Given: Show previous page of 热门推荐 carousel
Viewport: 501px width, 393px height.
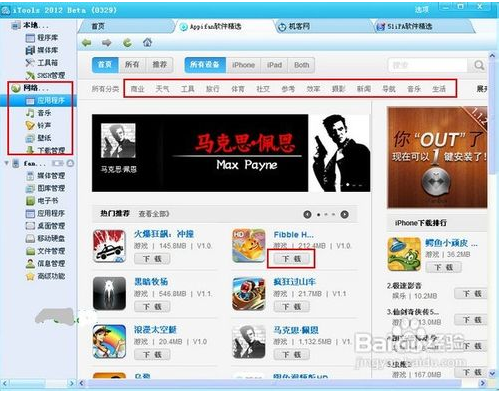Looking at the screenshot, I should pos(307,215).
